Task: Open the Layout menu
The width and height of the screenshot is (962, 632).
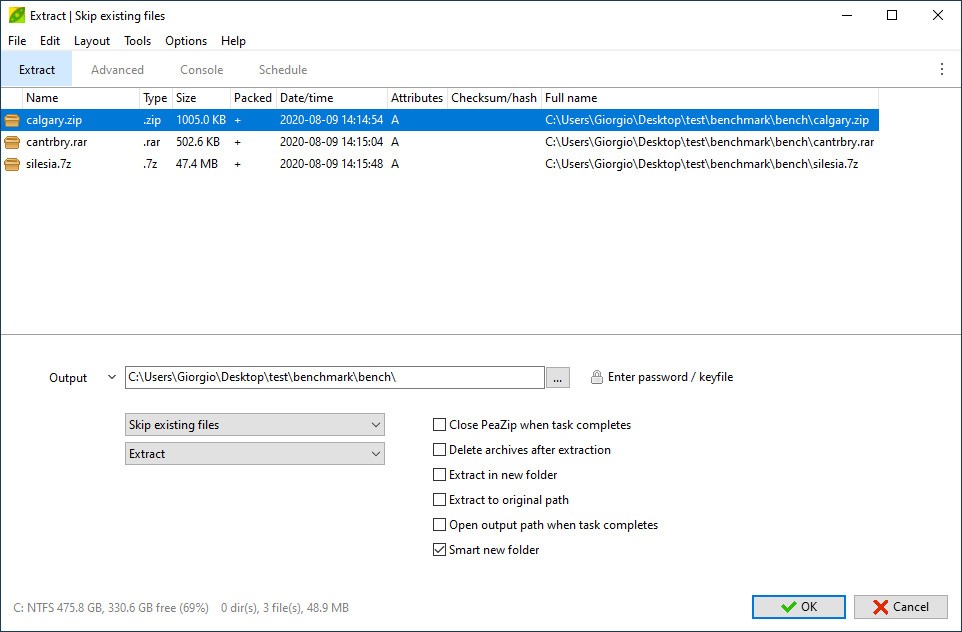Action: (x=92, y=40)
